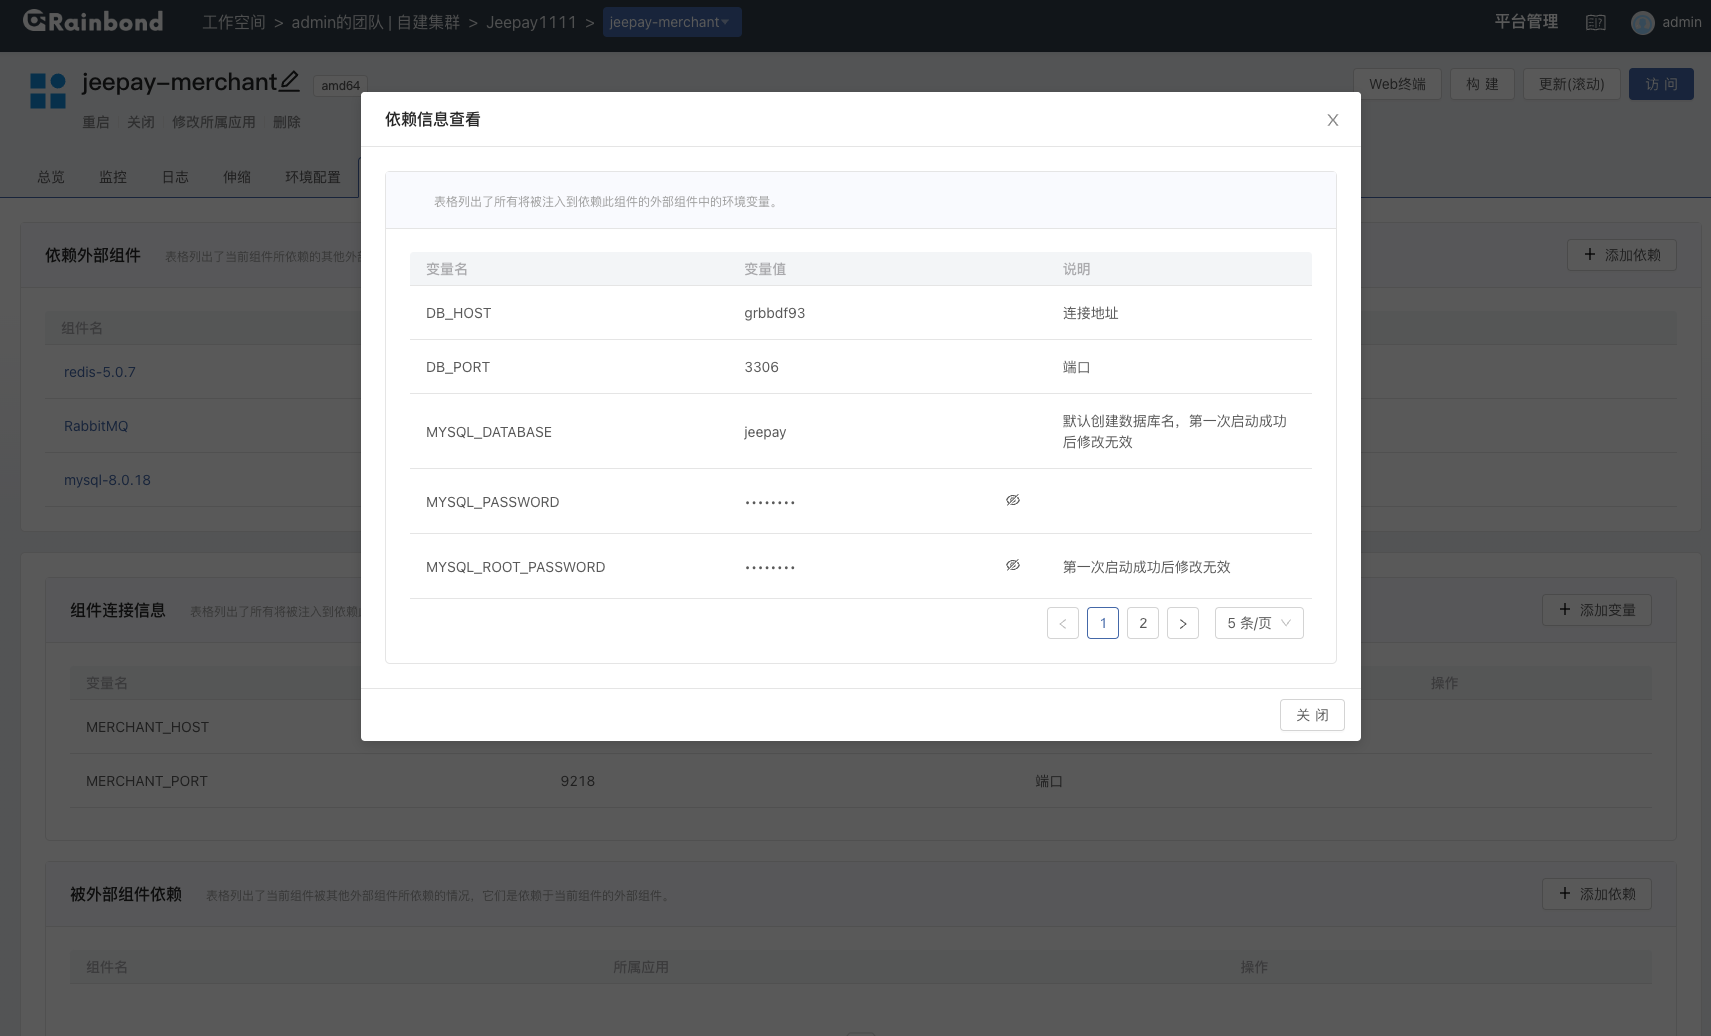1711x1036 pixels.
Task: Reveal the MYSQL_PASSWORD value with eye icon
Action: (1013, 500)
